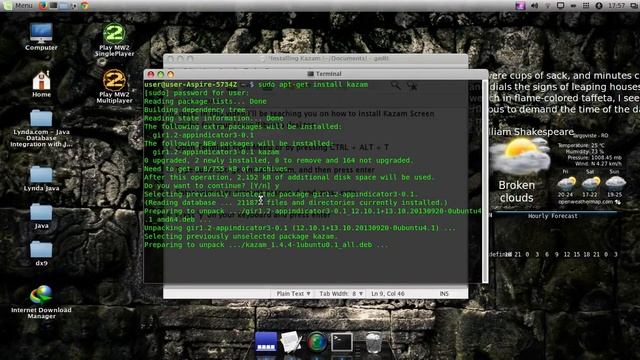
Task: Open the terminal launcher in the top panel
Action: coord(53,5)
